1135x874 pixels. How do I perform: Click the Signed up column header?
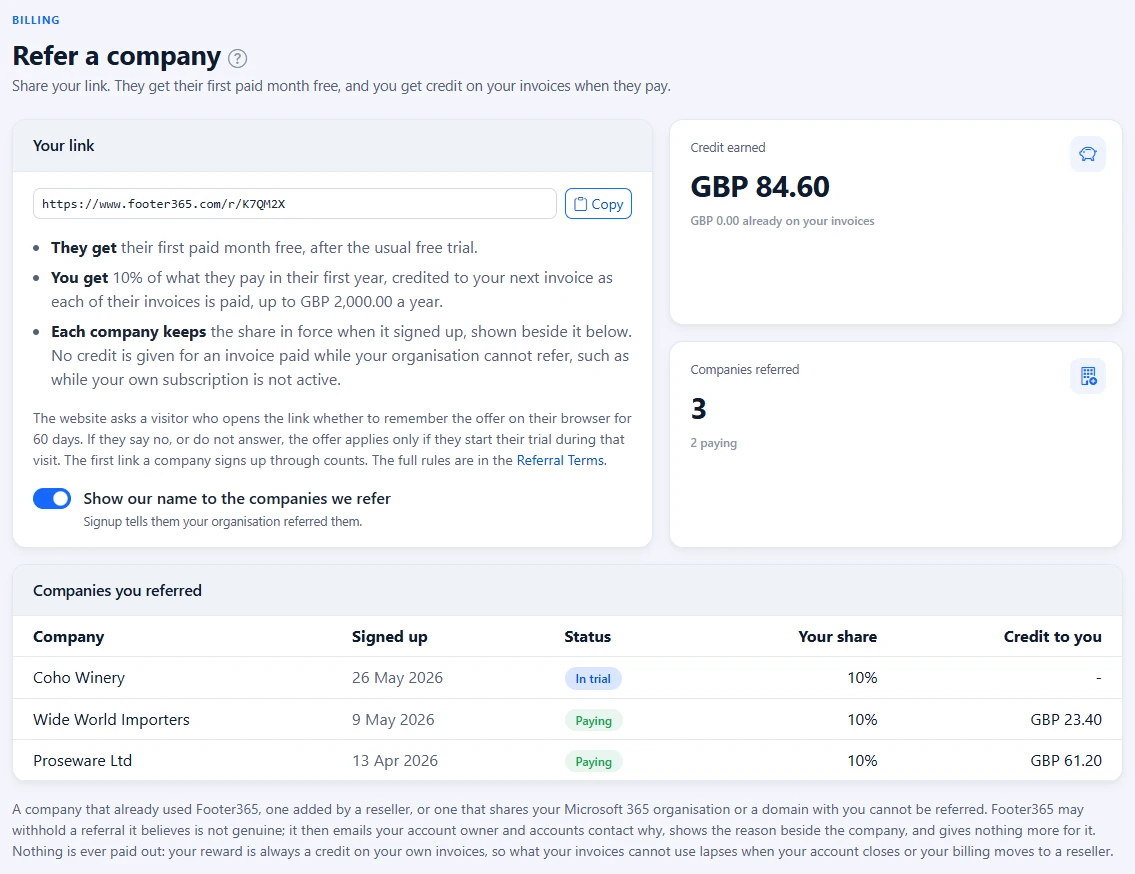[389, 636]
